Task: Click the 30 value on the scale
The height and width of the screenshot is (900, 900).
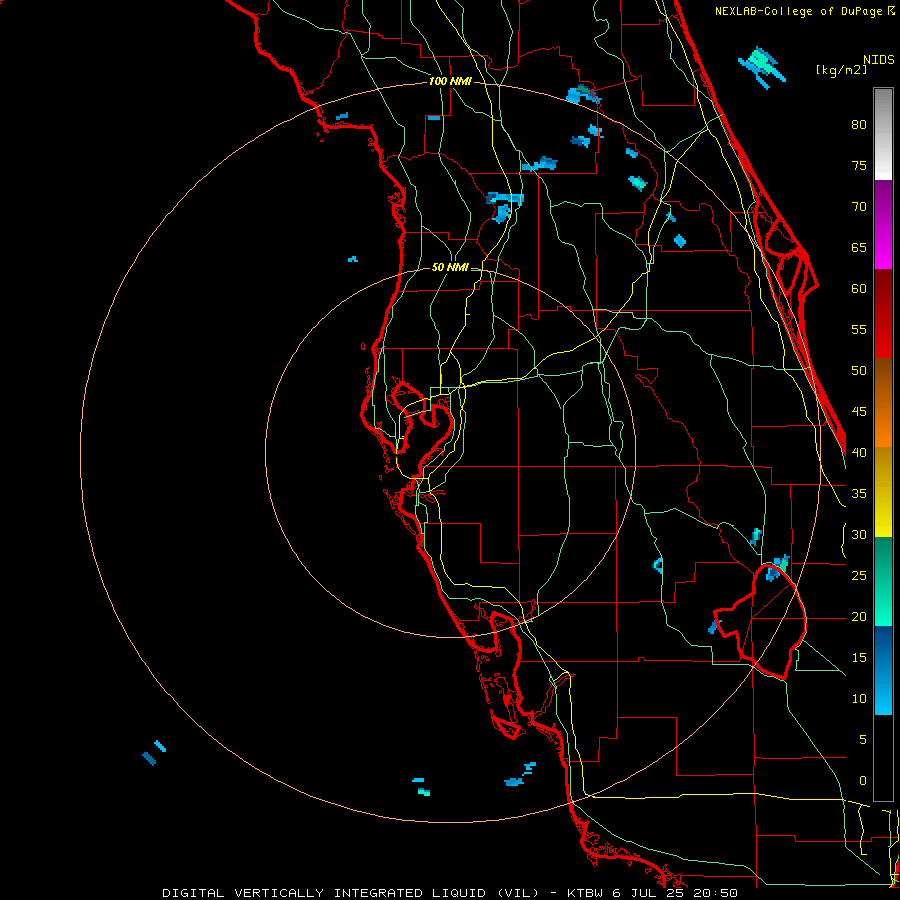Action: click(859, 534)
